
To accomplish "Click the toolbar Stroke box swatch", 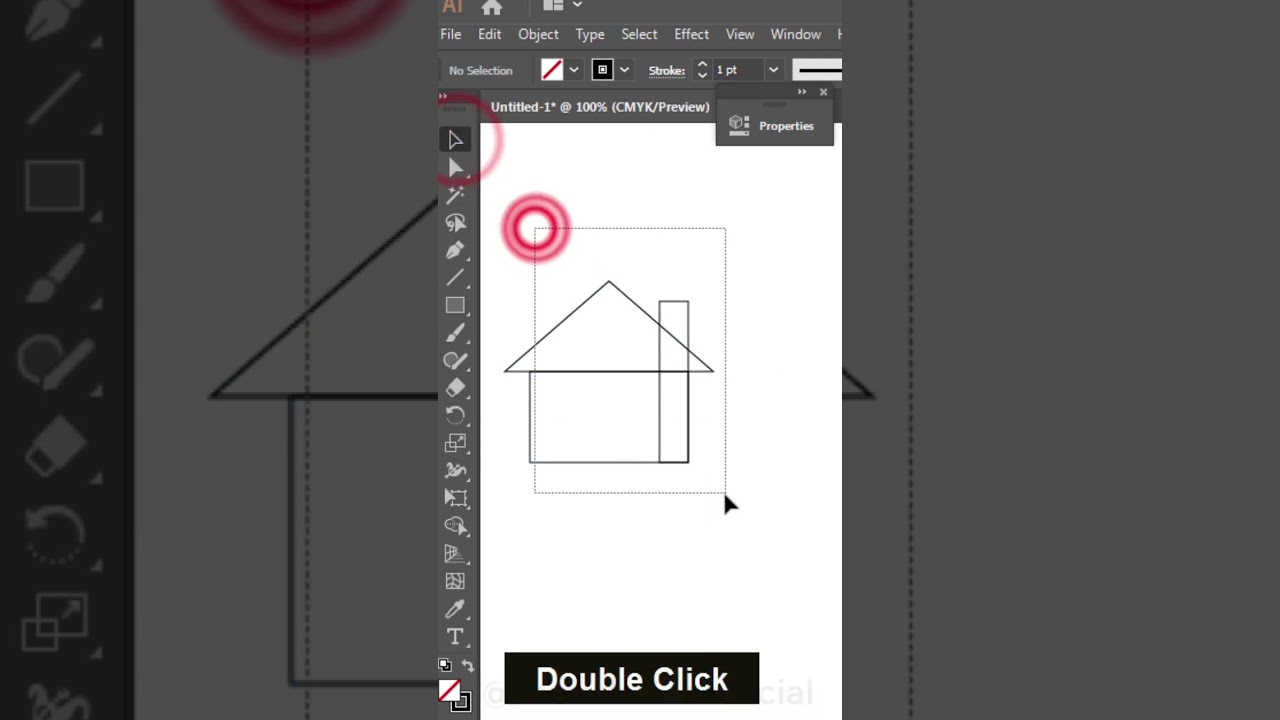I will point(461,703).
